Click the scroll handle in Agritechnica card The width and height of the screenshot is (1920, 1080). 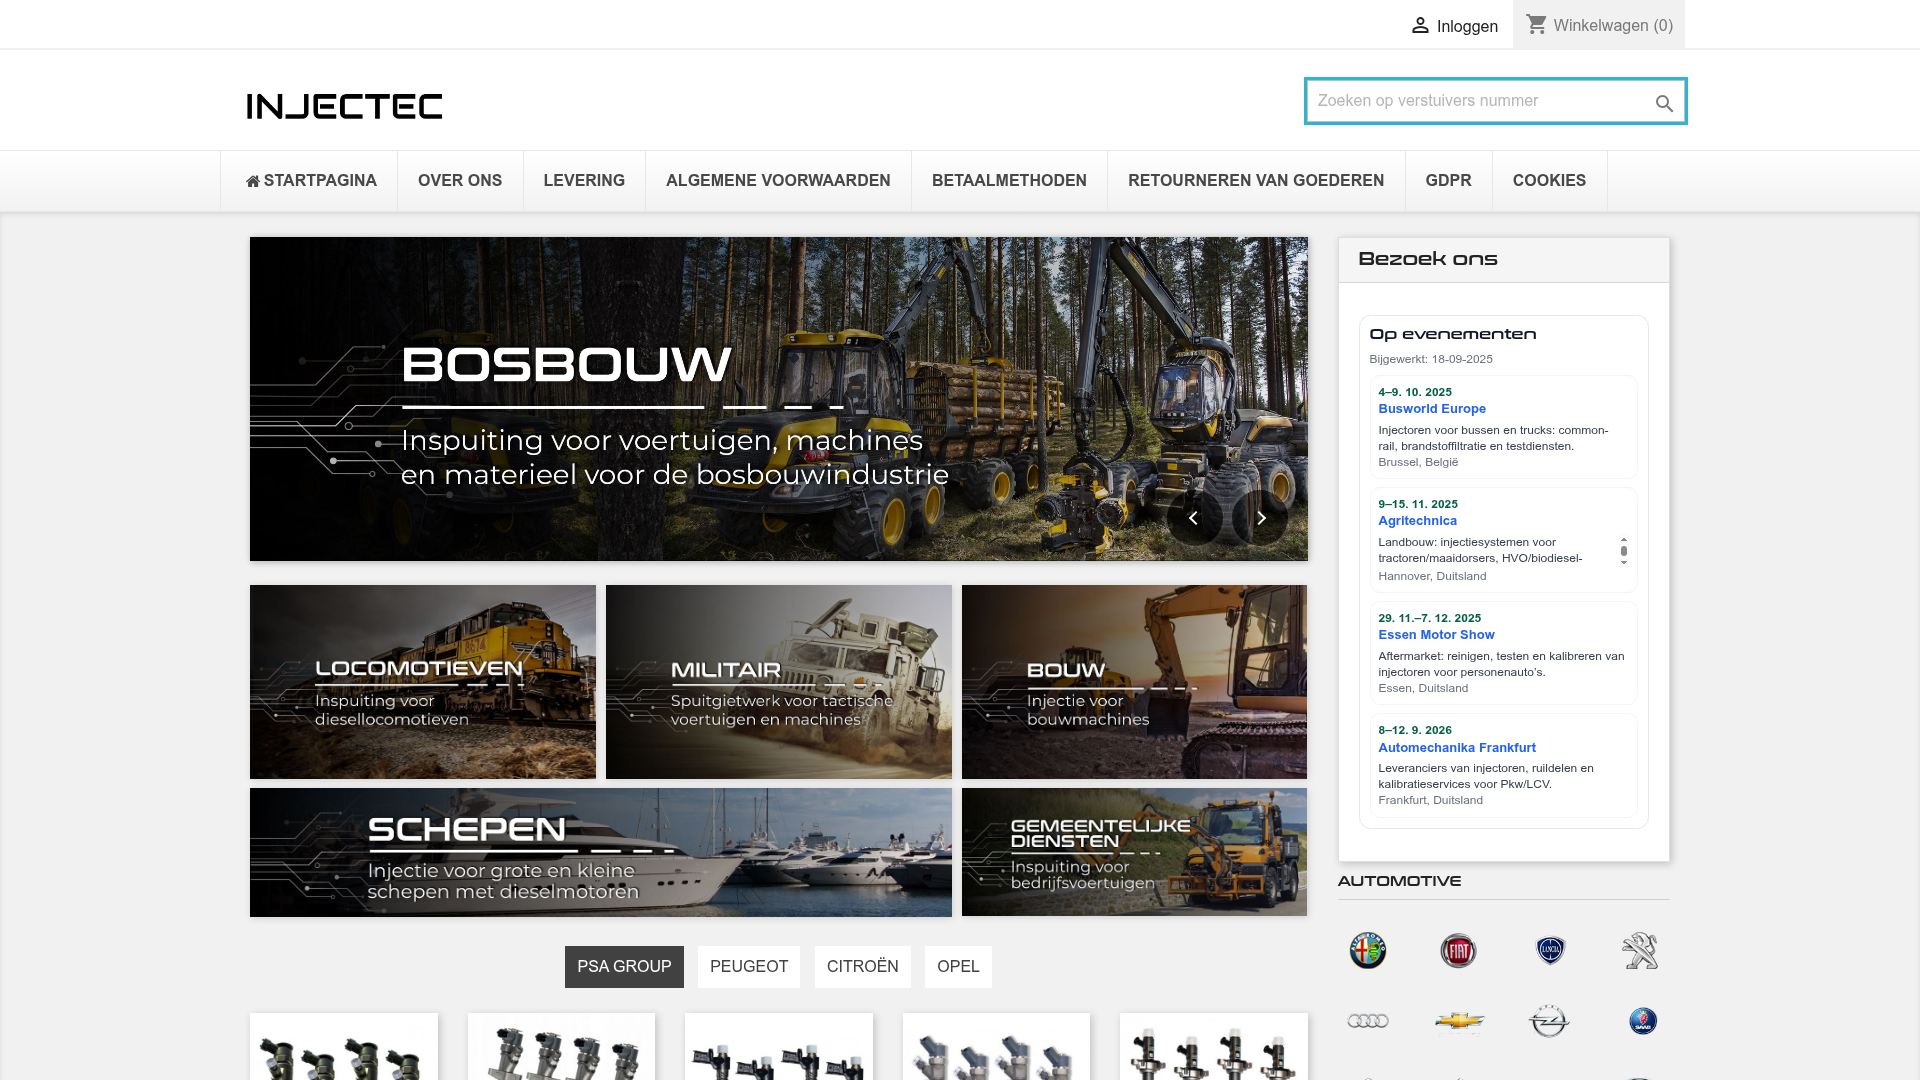coord(1624,551)
